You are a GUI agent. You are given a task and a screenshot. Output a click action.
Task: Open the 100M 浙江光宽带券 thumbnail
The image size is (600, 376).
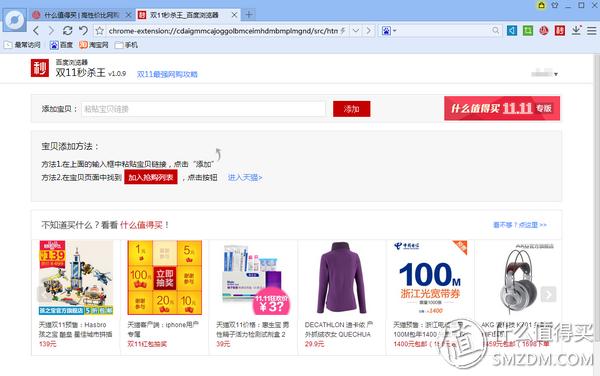click(x=430, y=277)
